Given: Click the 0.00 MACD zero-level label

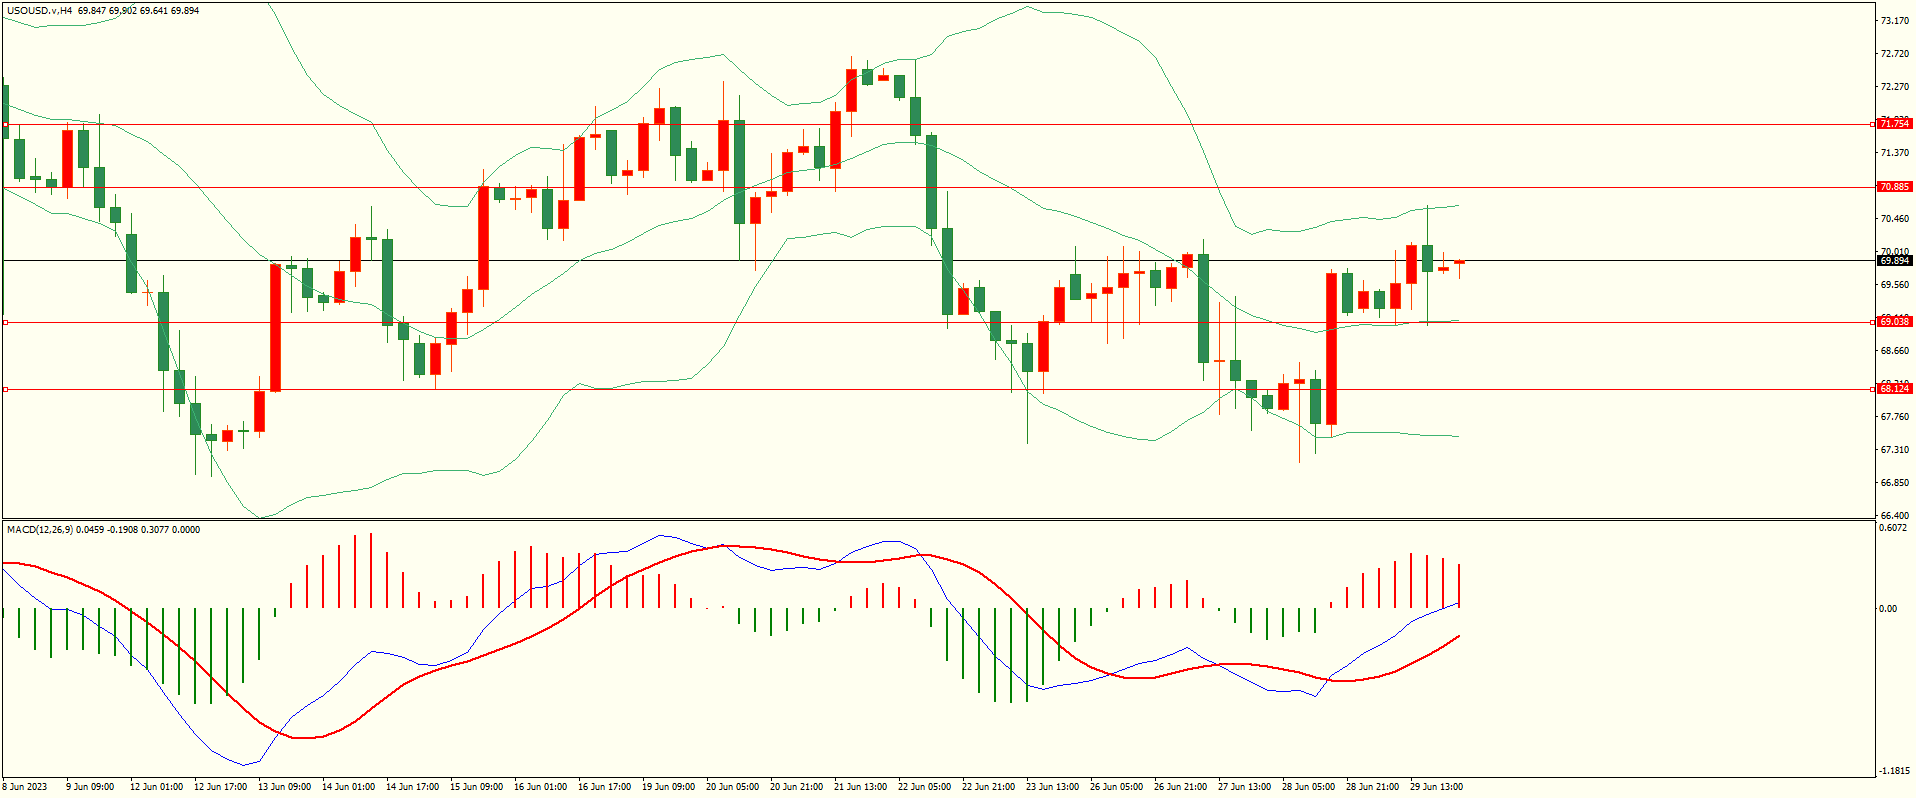Looking at the screenshot, I should [1888, 608].
